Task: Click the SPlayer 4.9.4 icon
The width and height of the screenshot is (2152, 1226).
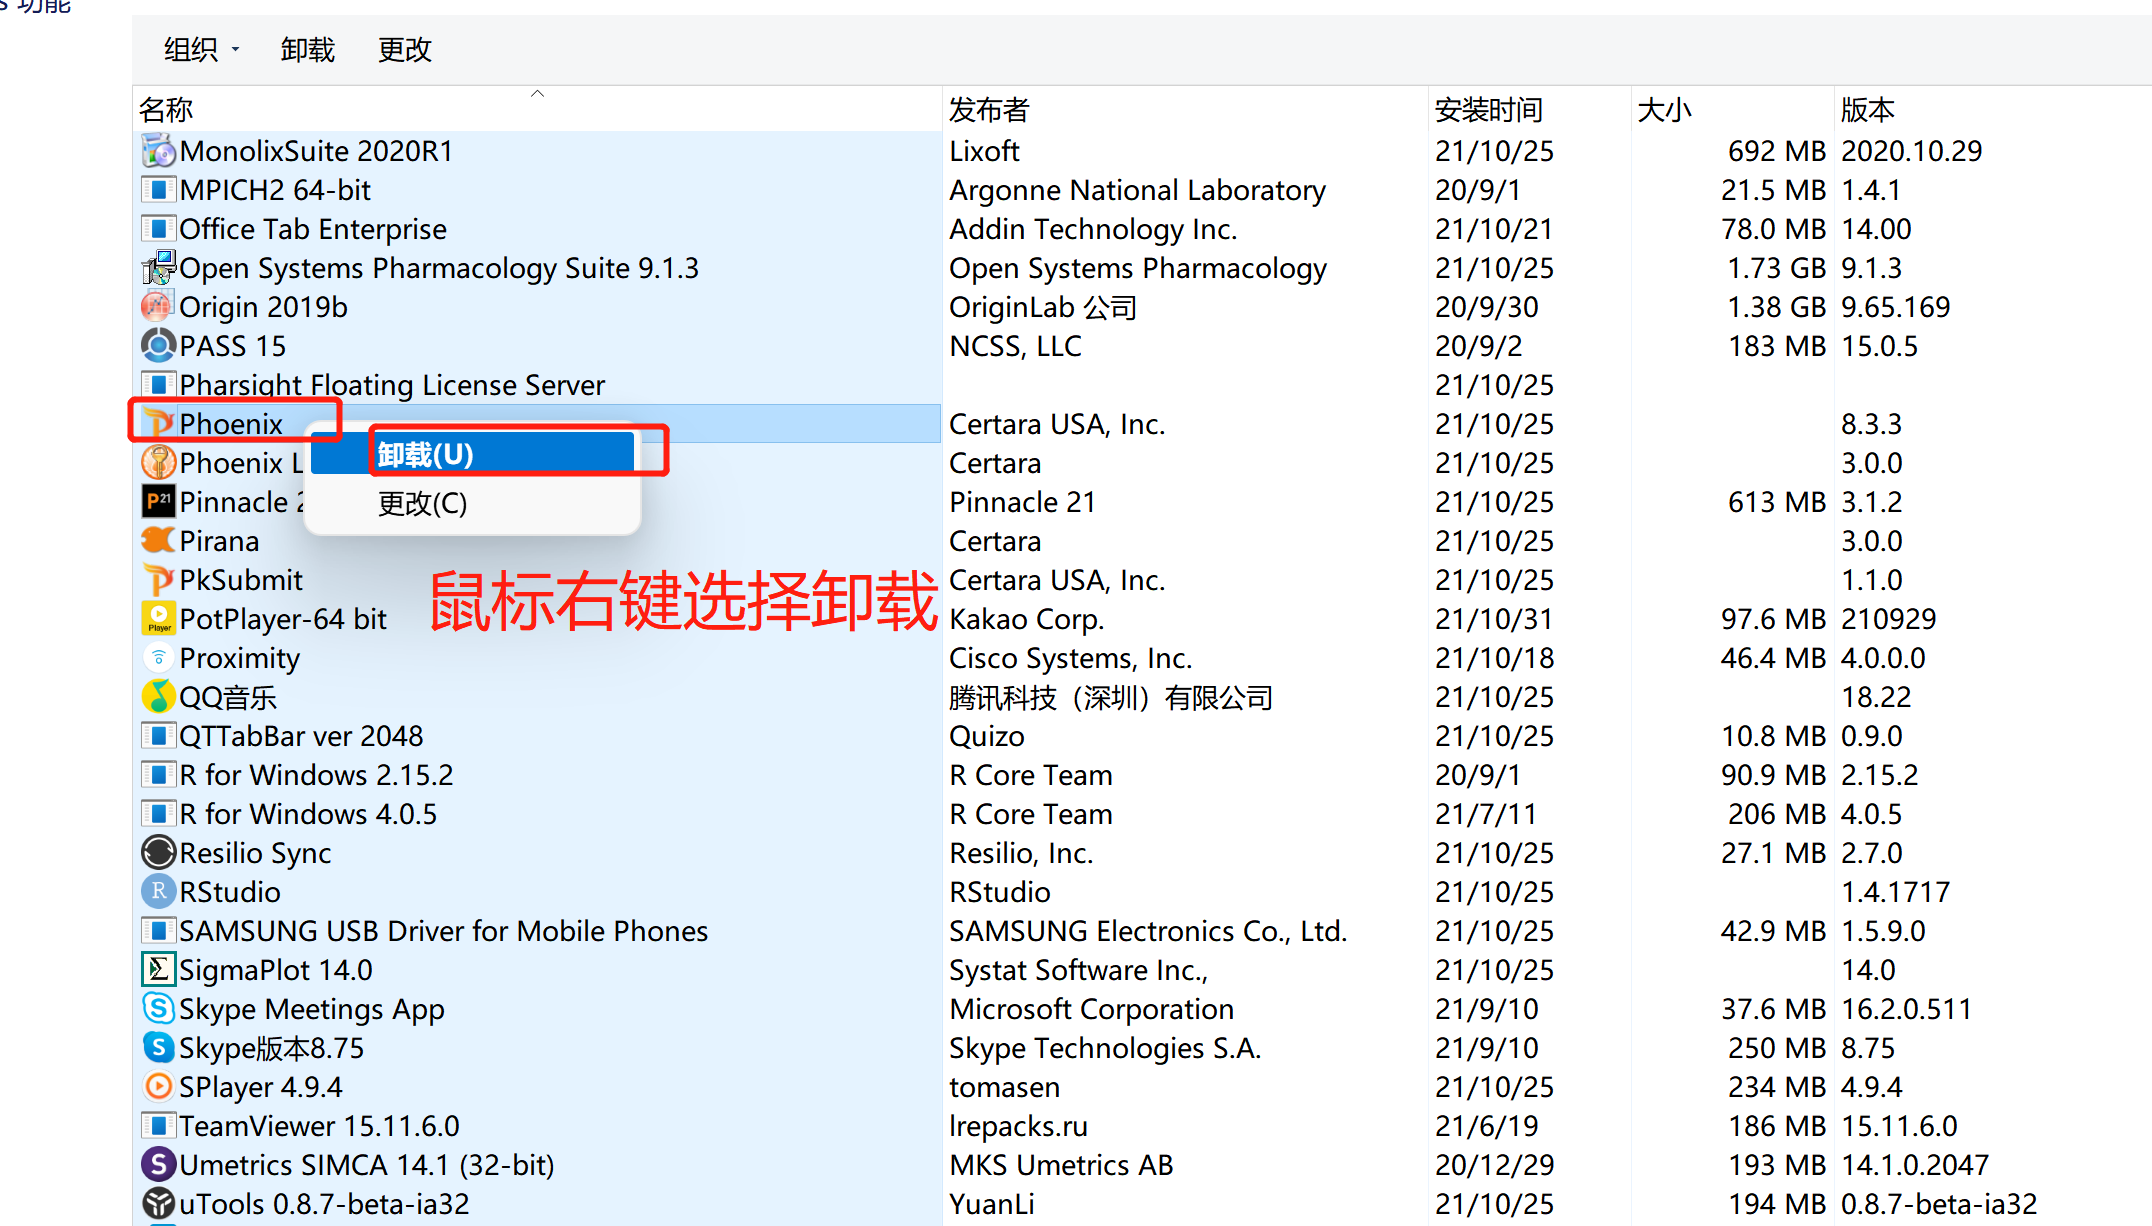Action: pos(158,1087)
